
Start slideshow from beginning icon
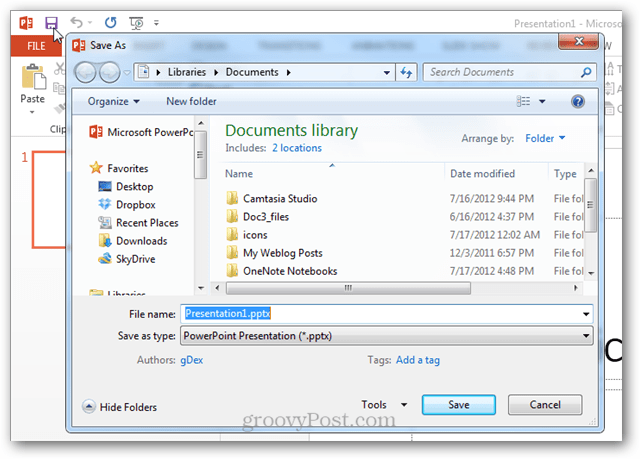[x=136, y=22]
